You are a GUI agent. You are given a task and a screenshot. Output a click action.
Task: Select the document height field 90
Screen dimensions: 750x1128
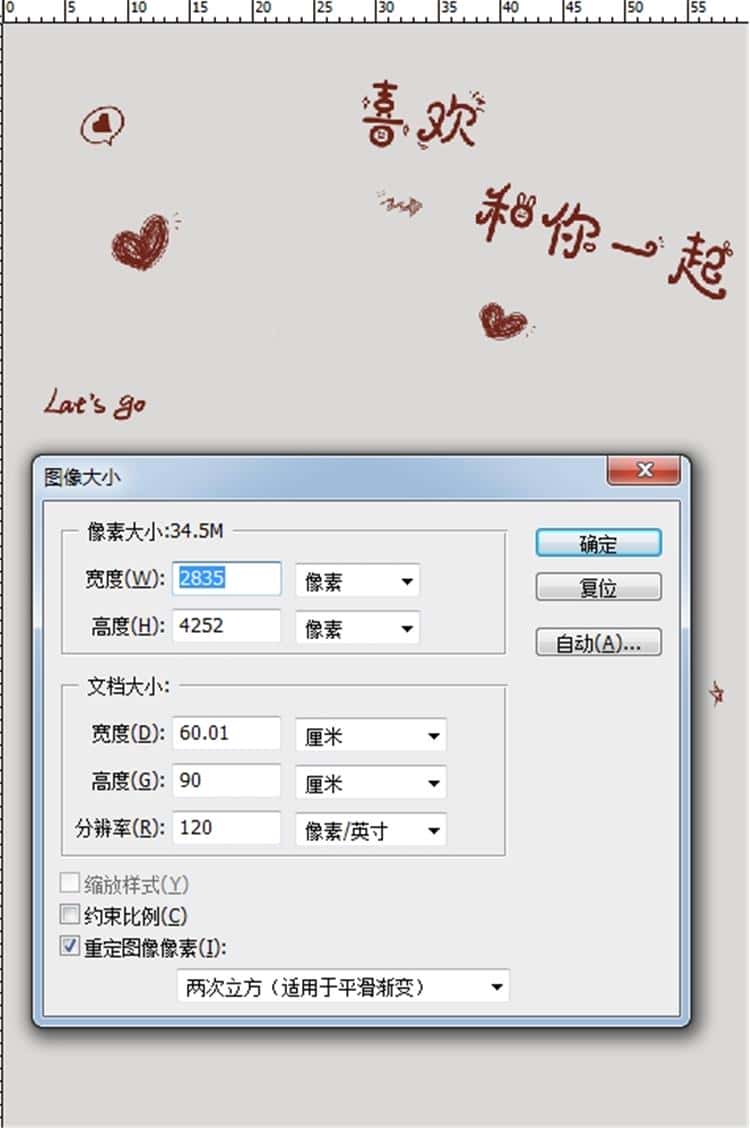(227, 781)
